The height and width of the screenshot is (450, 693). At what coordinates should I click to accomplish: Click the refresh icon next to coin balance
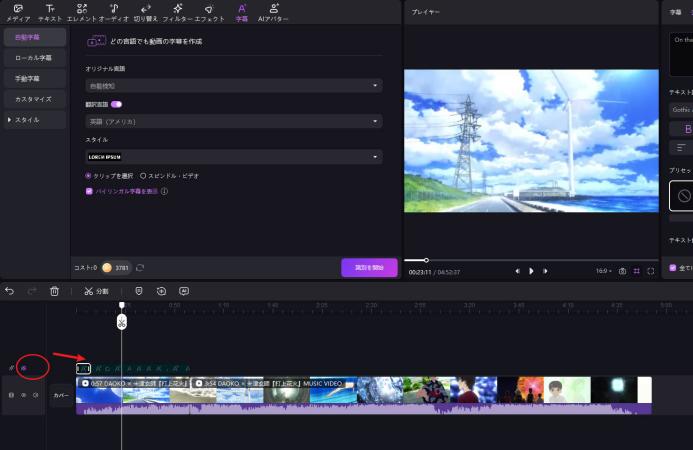tap(141, 268)
